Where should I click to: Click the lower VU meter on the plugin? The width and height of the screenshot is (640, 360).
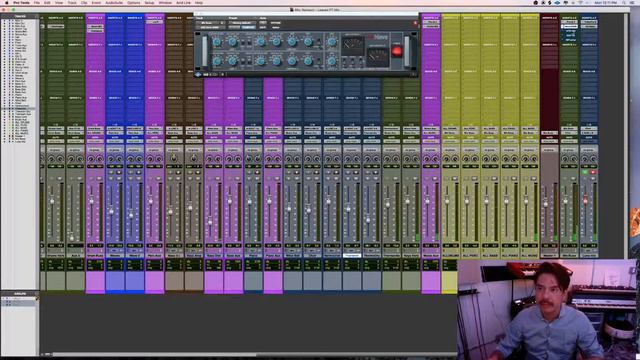click(378, 57)
